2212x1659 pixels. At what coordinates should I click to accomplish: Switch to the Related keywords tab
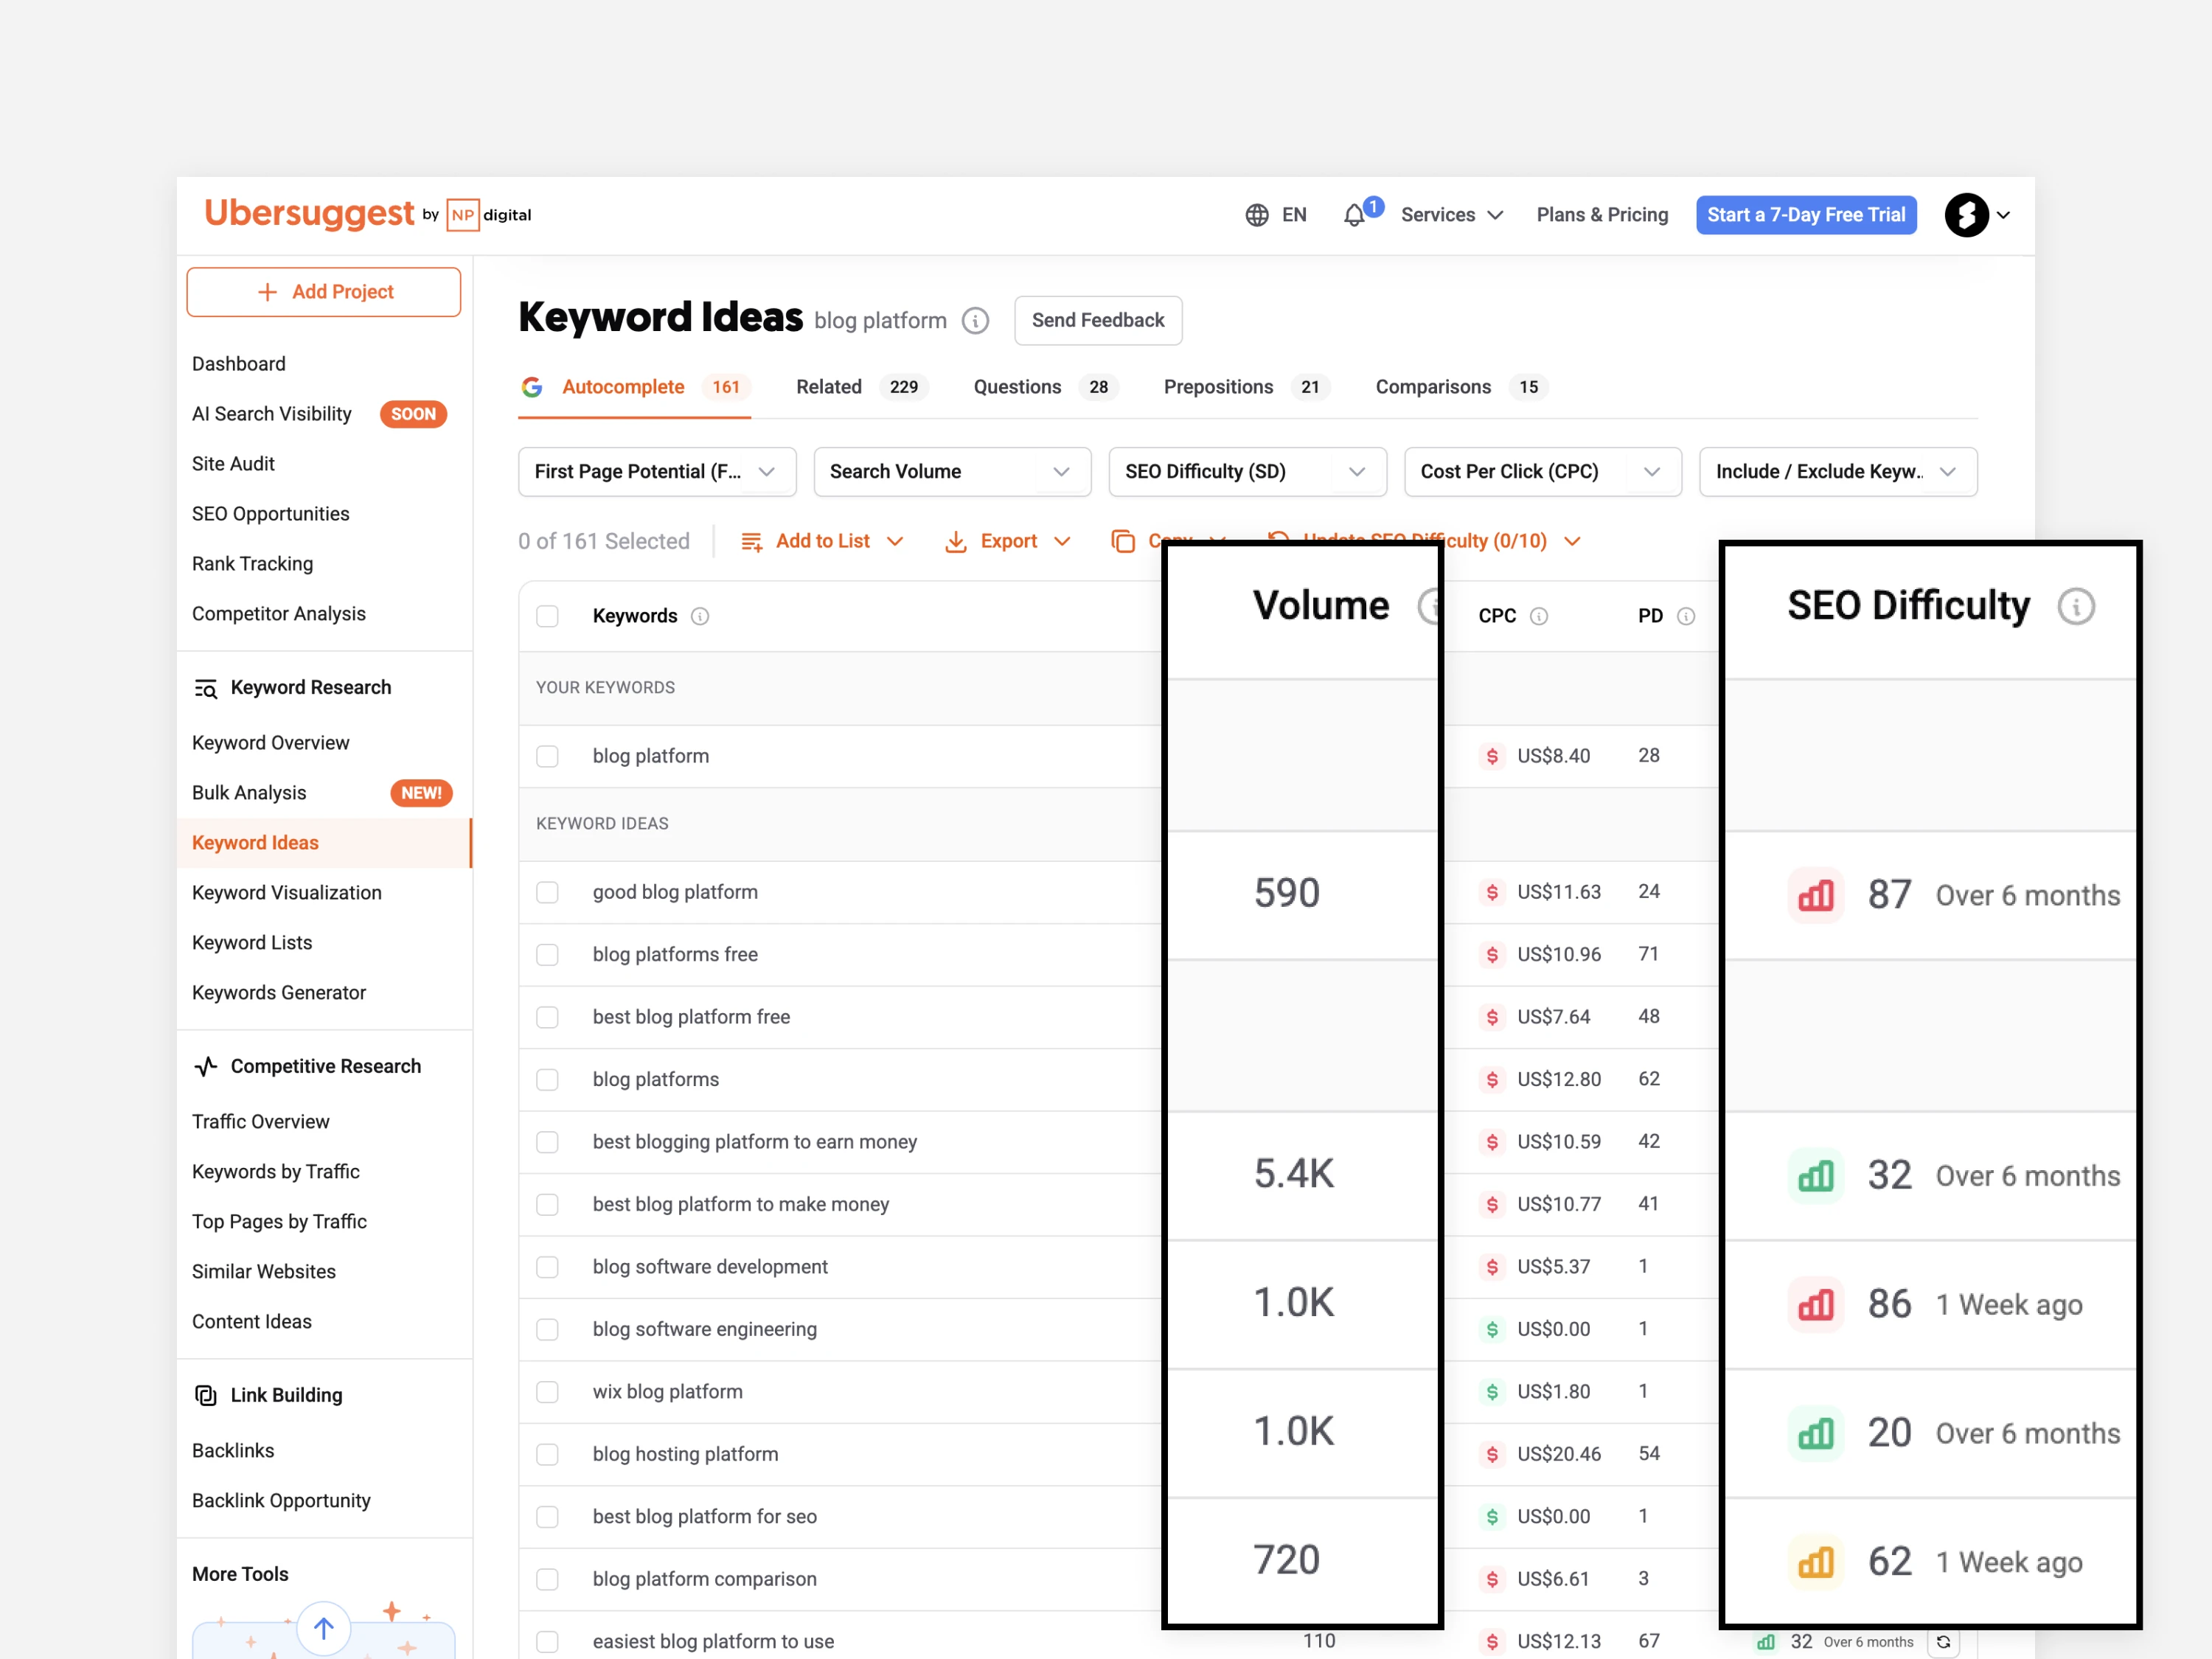[829, 387]
